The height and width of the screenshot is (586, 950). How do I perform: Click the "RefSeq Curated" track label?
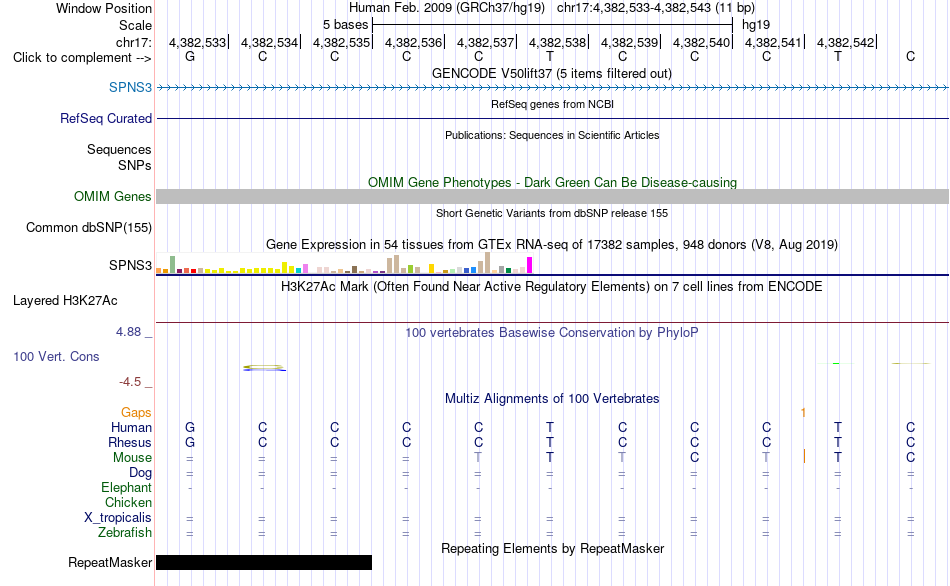click(106, 118)
